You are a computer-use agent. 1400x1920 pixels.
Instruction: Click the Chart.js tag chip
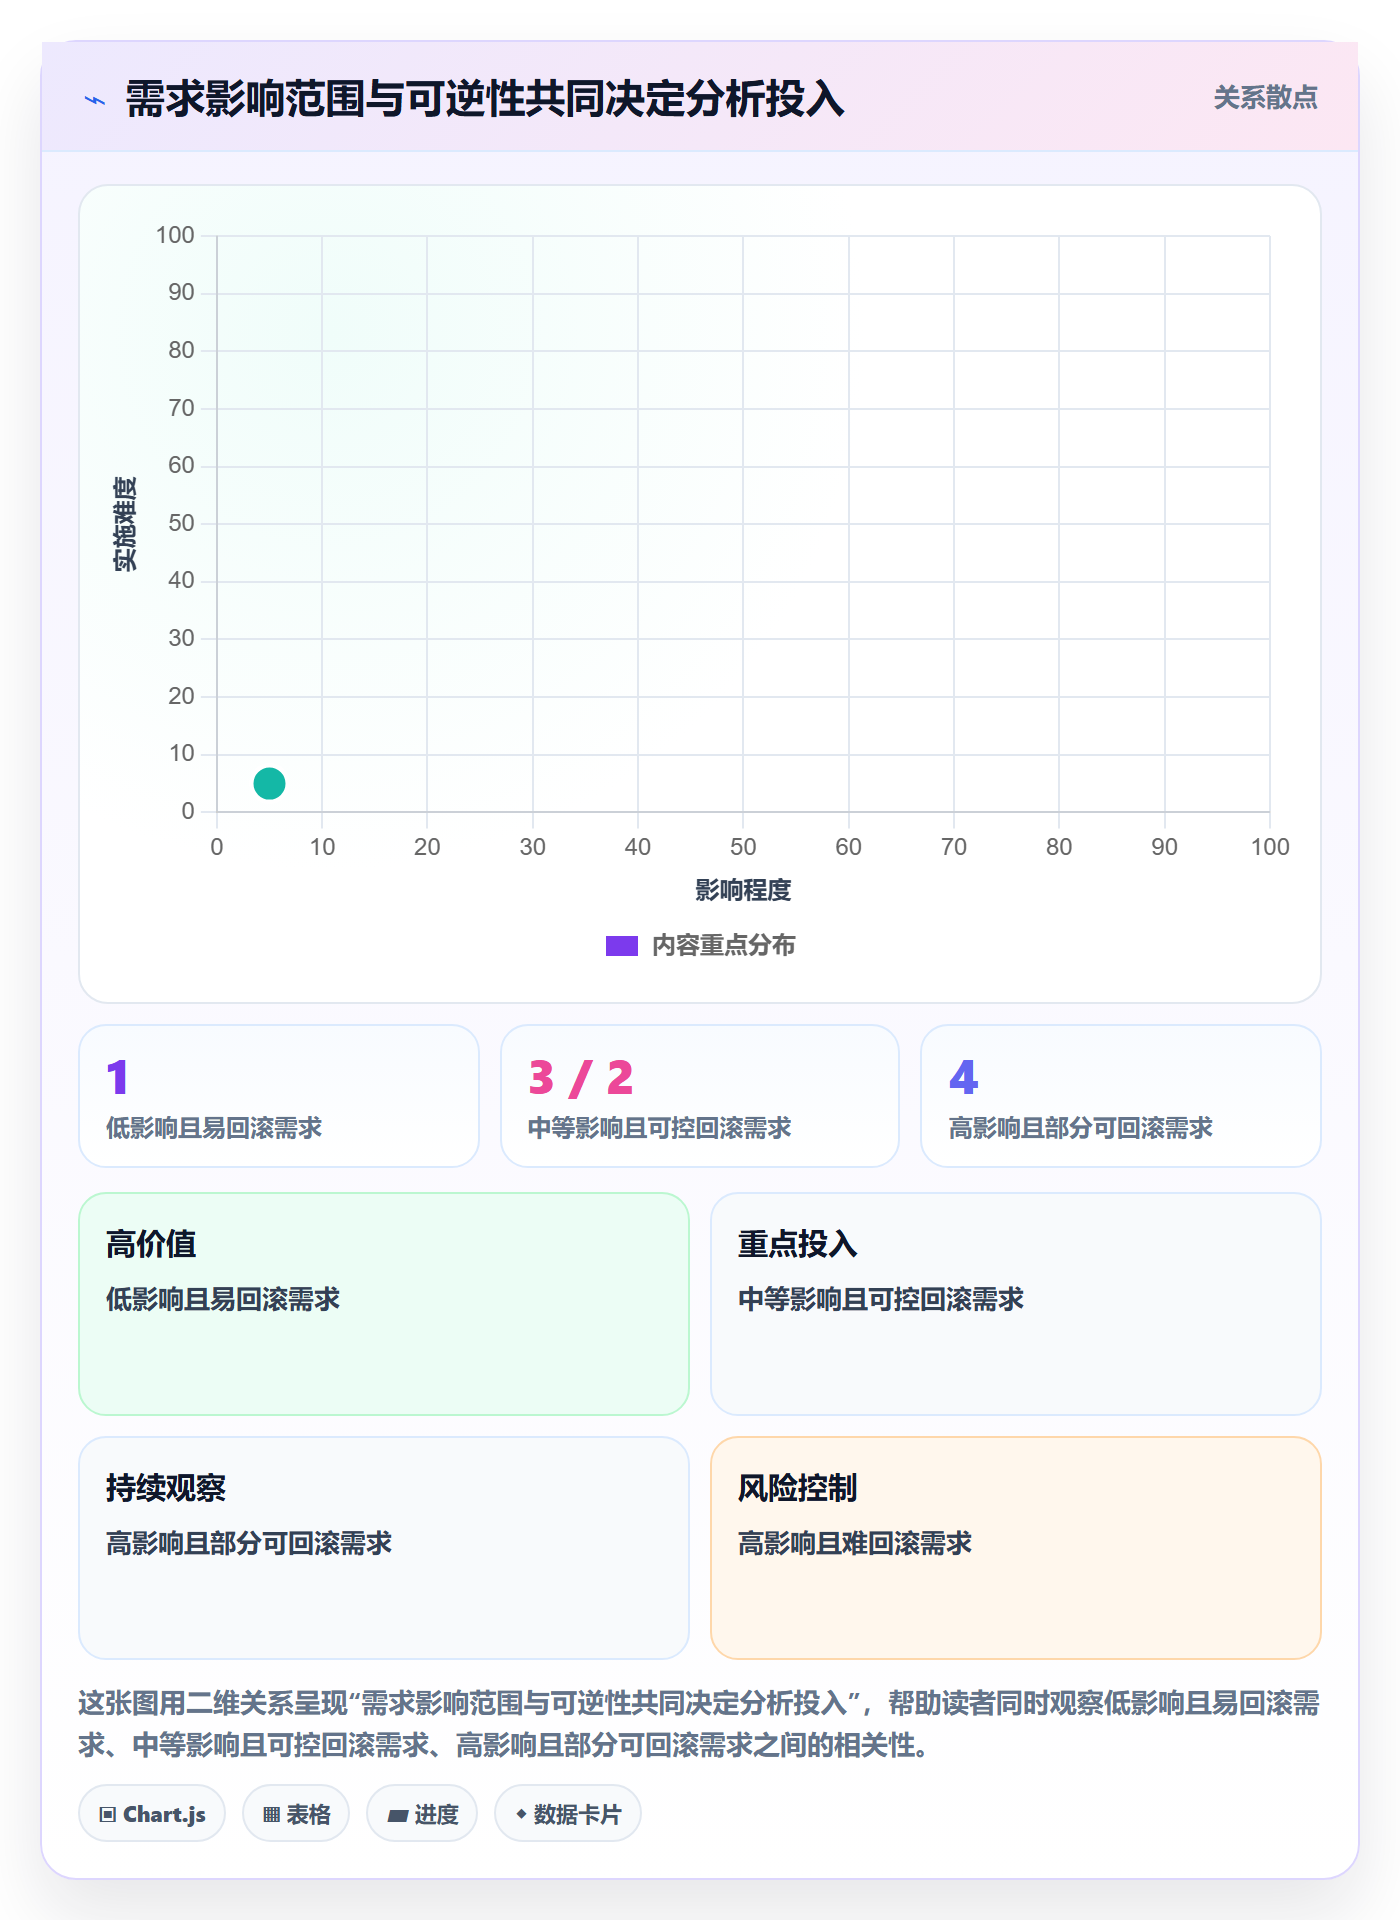152,1814
